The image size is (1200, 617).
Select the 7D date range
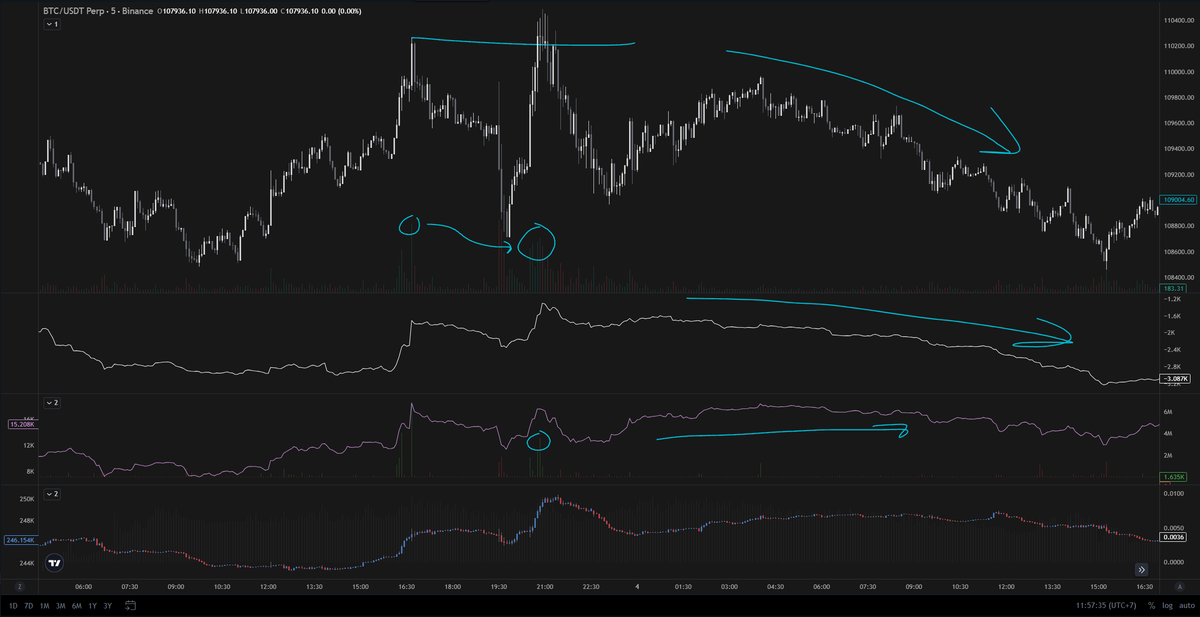(x=30, y=606)
